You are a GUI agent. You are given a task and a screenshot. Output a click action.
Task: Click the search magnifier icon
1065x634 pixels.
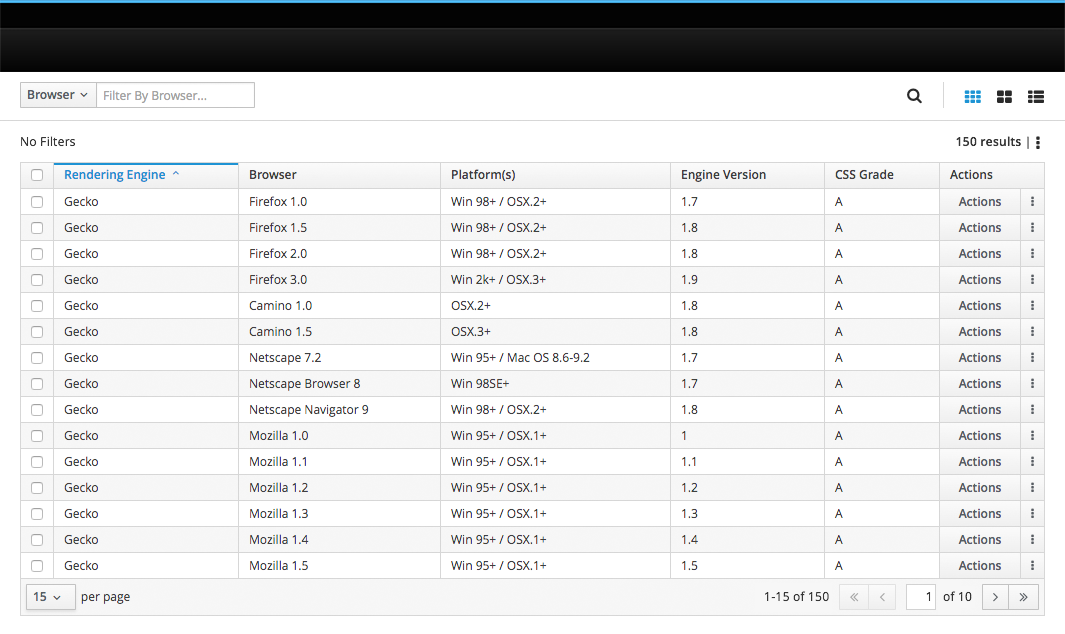point(914,96)
